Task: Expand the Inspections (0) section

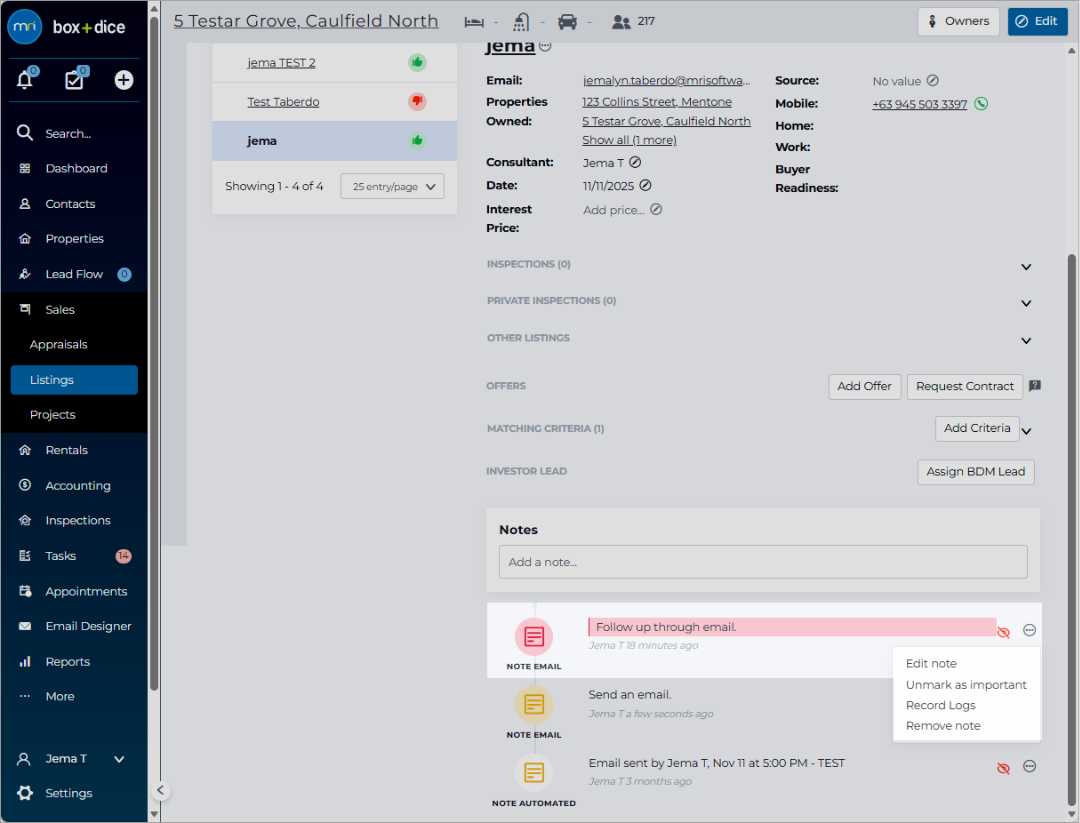Action: pos(1026,267)
